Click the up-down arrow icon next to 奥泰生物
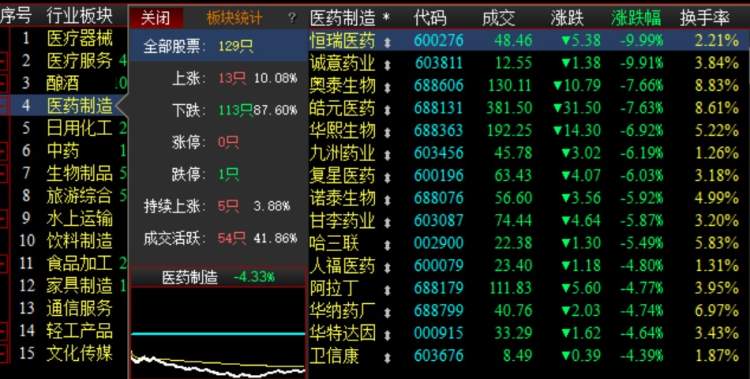The width and height of the screenshot is (750, 379). 387,87
